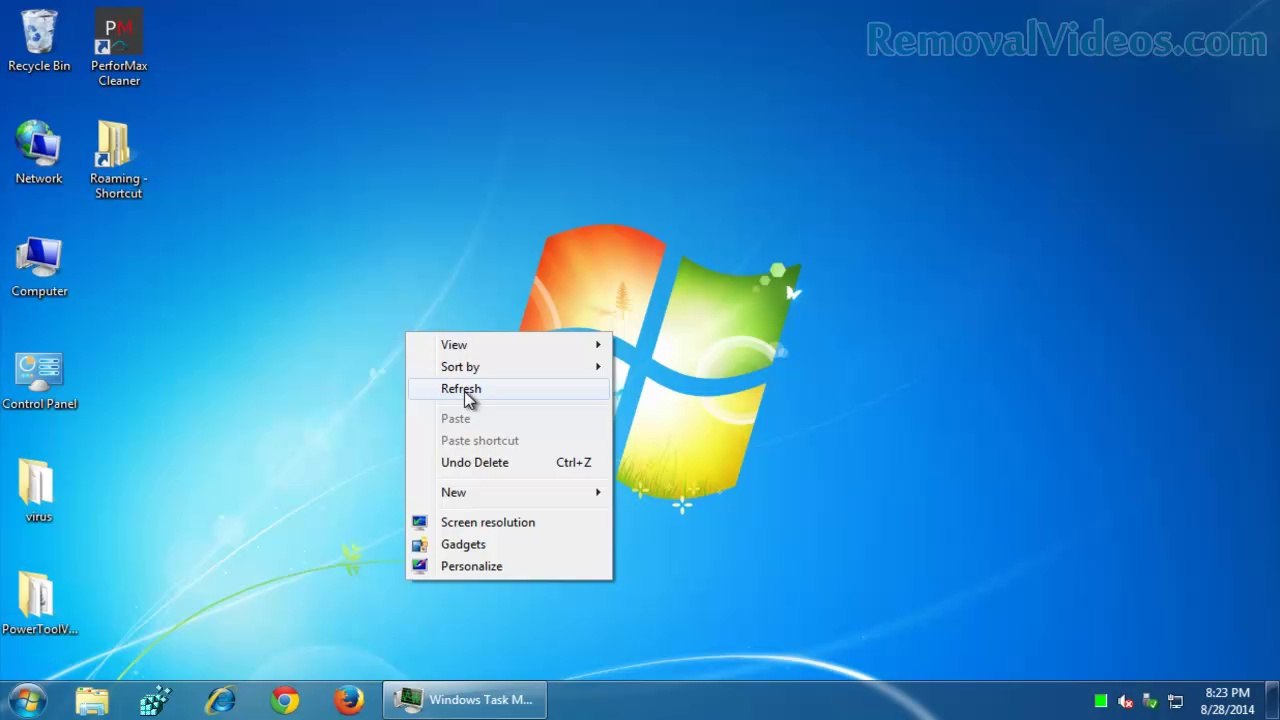Launch Mozilla Firefox from the taskbar

point(349,700)
